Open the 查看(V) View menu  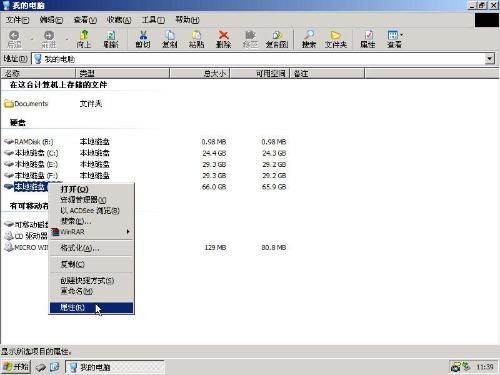pyautogui.click(x=85, y=20)
